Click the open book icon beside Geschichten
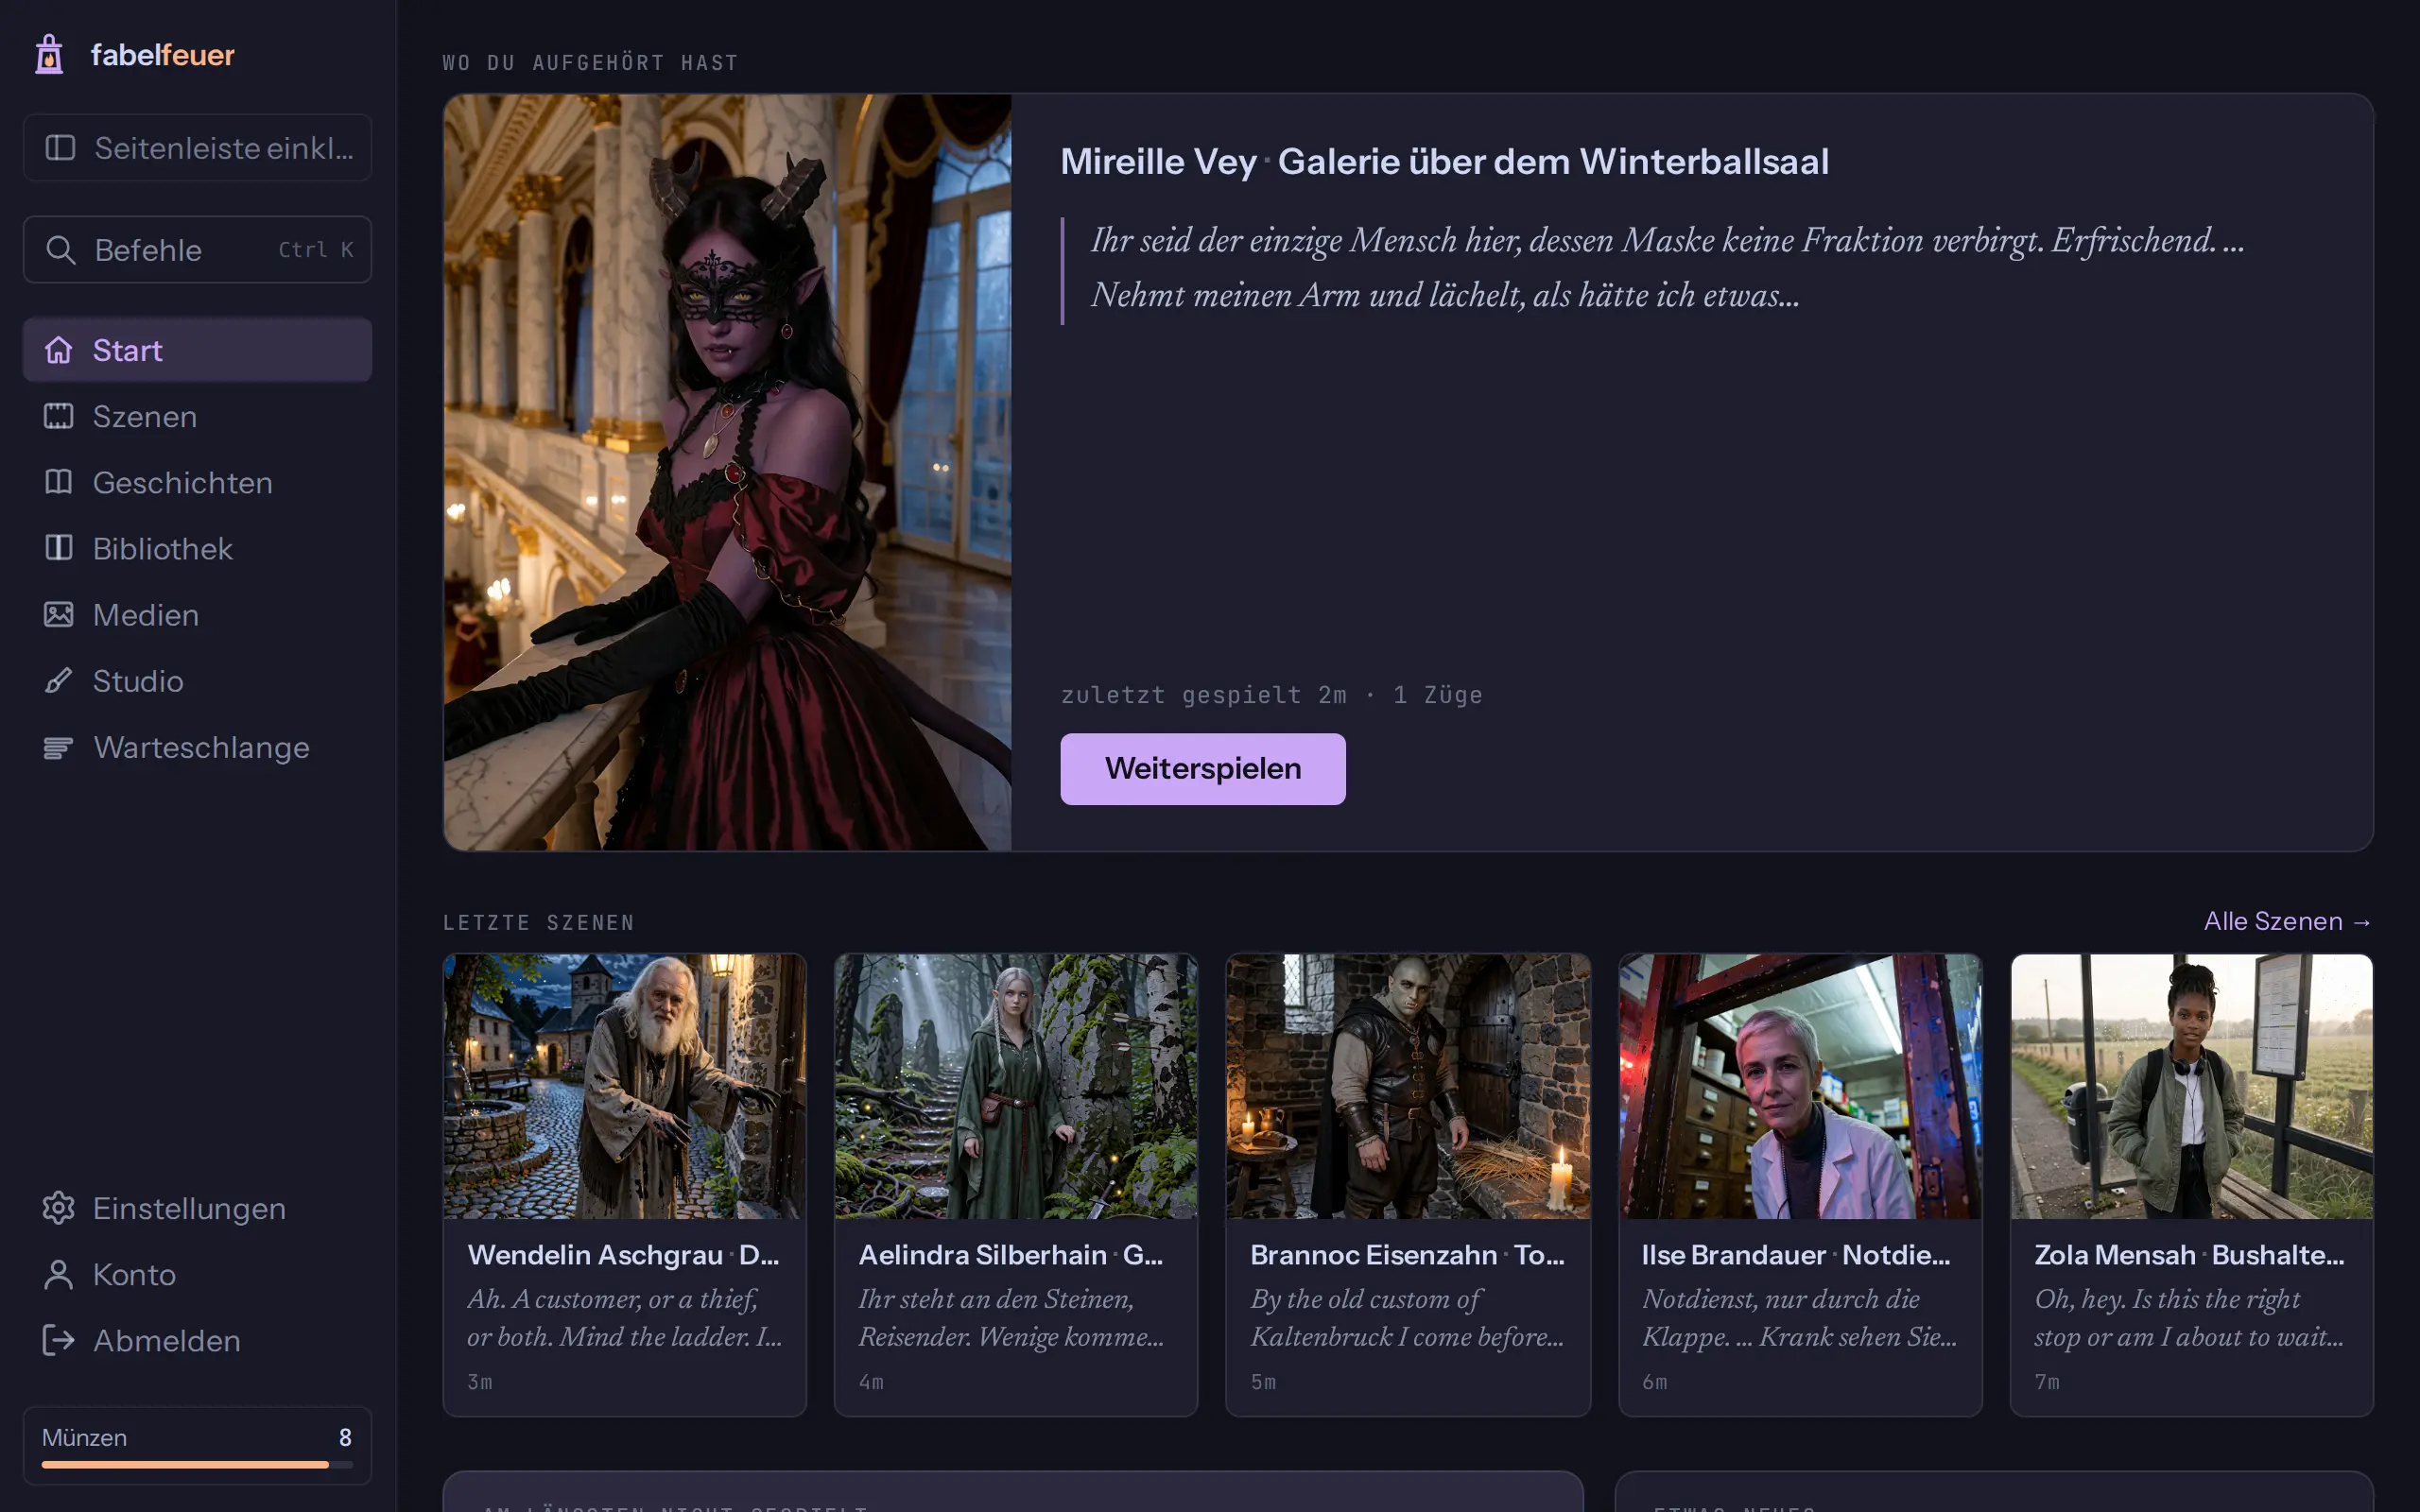Viewport: 2420px width, 1512px height. click(x=58, y=482)
